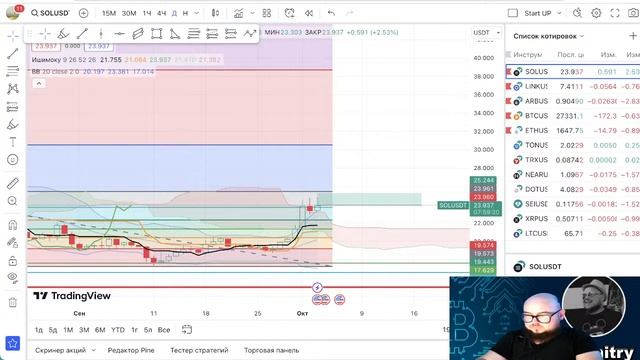Pick the Fib retracement tool in floating toolbar
Screen dimensions: 640x360
point(193,33)
